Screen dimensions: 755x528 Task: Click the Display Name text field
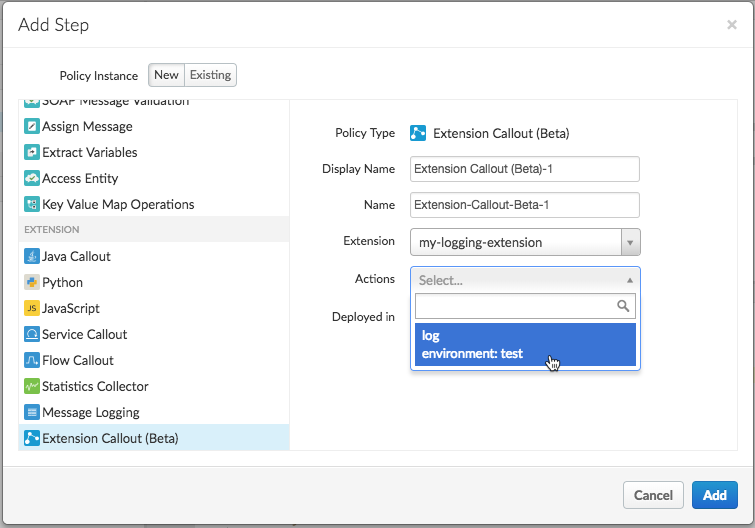click(x=525, y=169)
